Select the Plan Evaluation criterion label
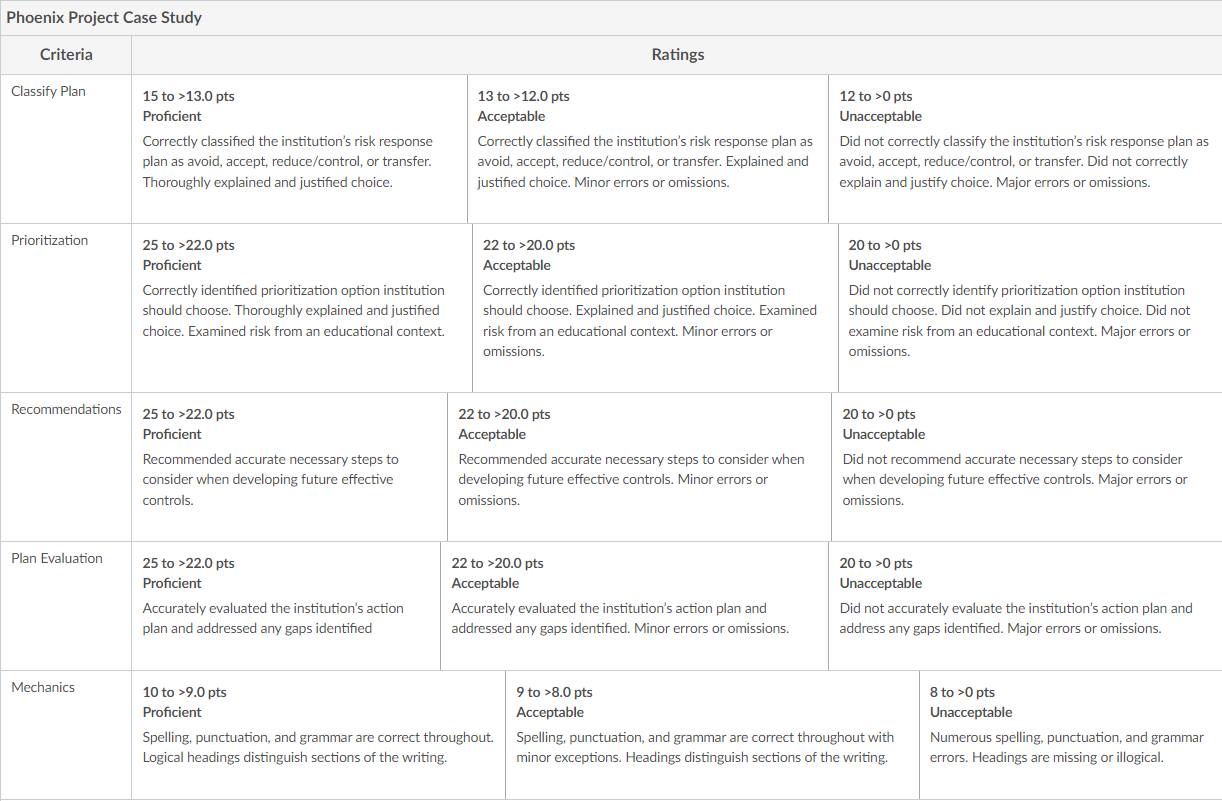 coord(57,558)
